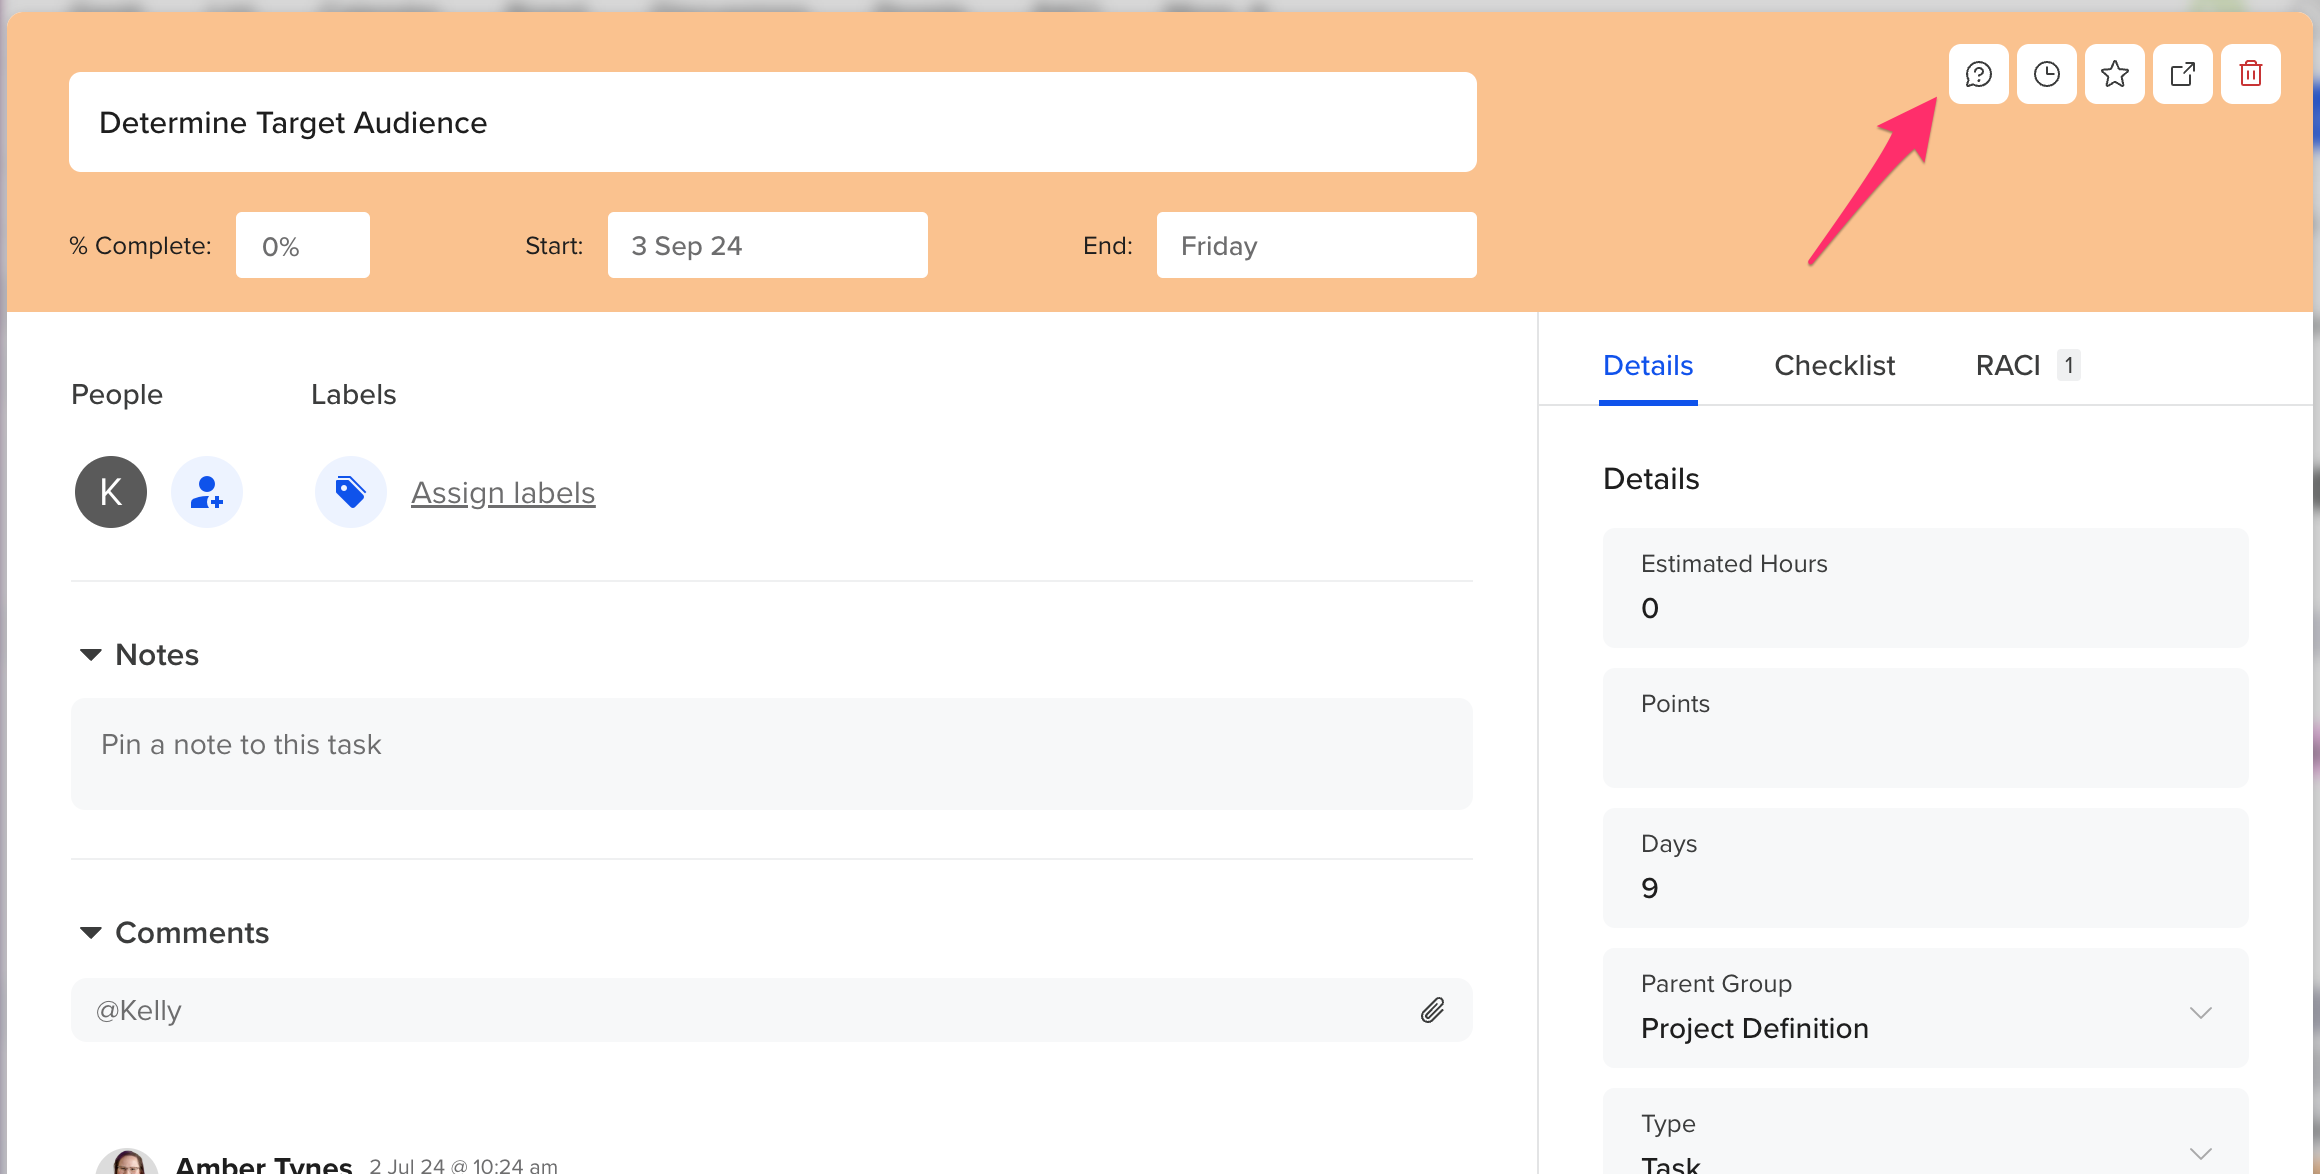The height and width of the screenshot is (1174, 2320).
Task: Star this task as favorite
Action: pos(2114,74)
